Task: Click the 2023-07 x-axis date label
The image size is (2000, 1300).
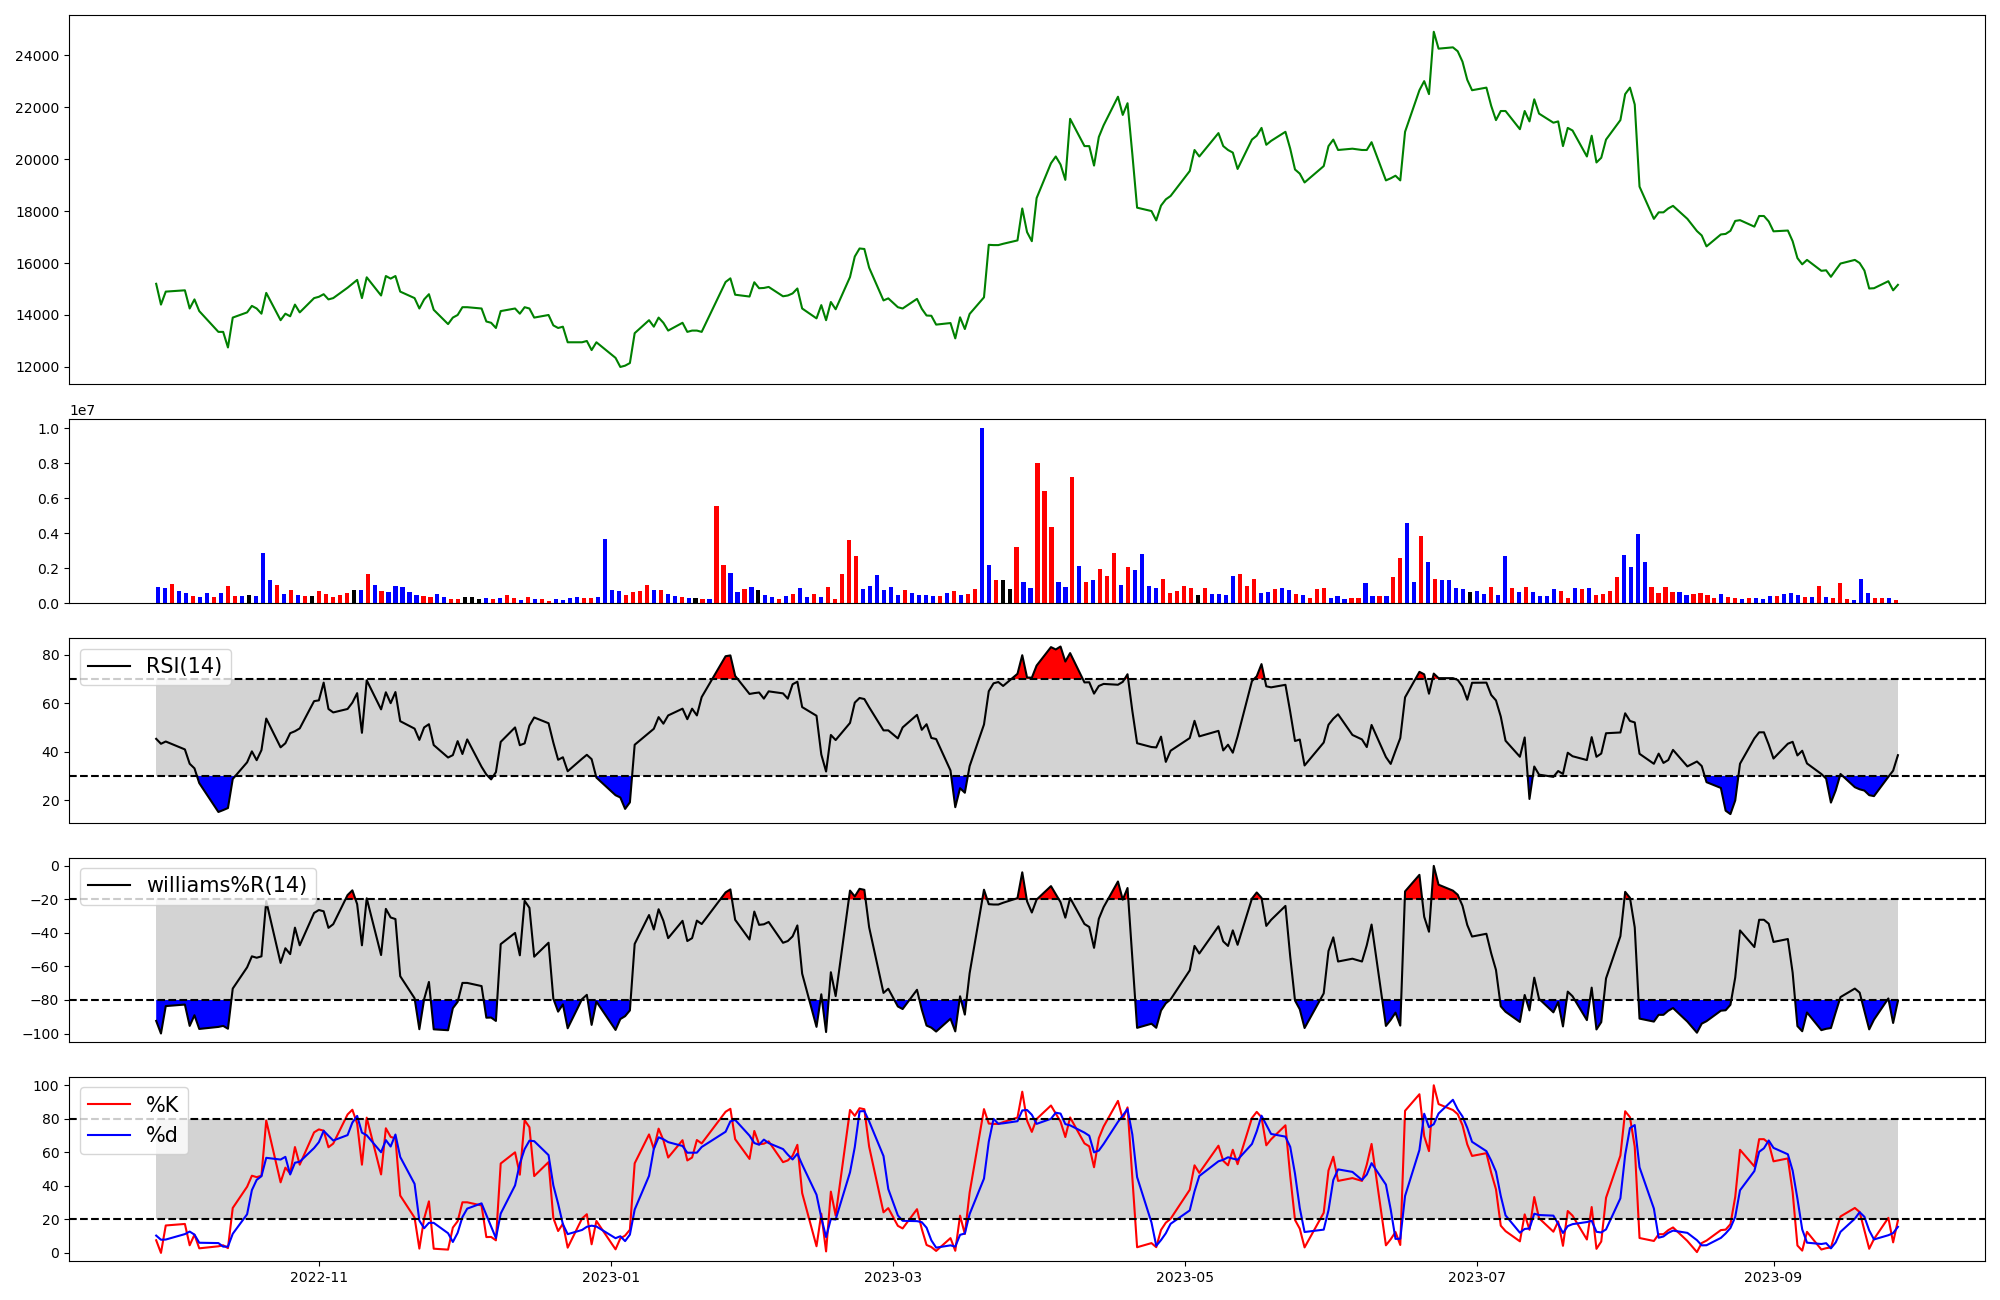Action: click(1477, 1277)
